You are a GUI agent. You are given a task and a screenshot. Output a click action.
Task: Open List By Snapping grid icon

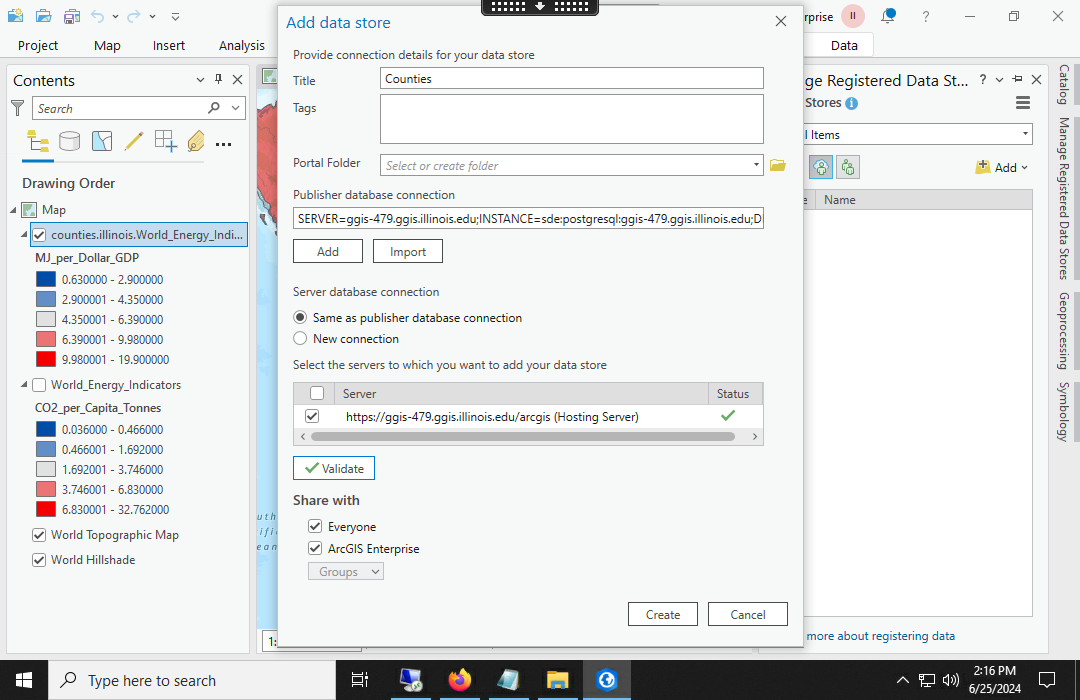point(165,141)
